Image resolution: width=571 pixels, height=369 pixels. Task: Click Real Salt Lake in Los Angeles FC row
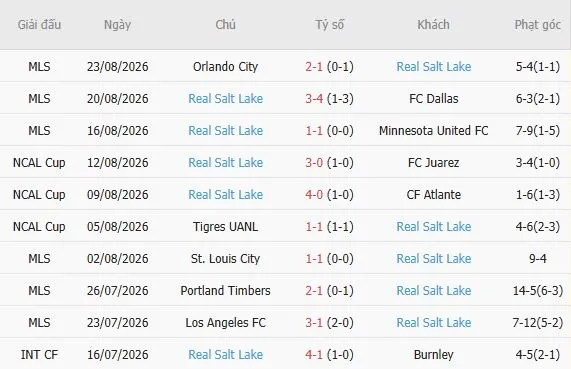(433, 323)
